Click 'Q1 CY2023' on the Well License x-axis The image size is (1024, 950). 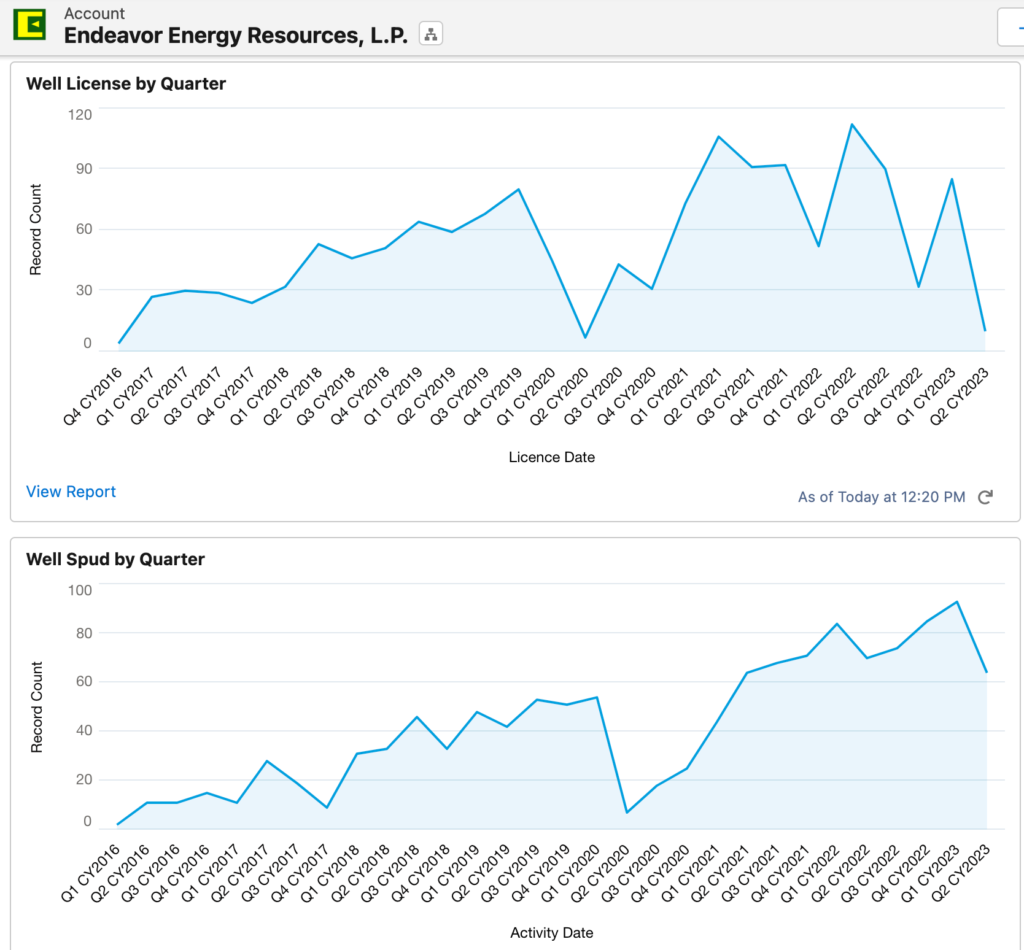(x=926, y=397)
